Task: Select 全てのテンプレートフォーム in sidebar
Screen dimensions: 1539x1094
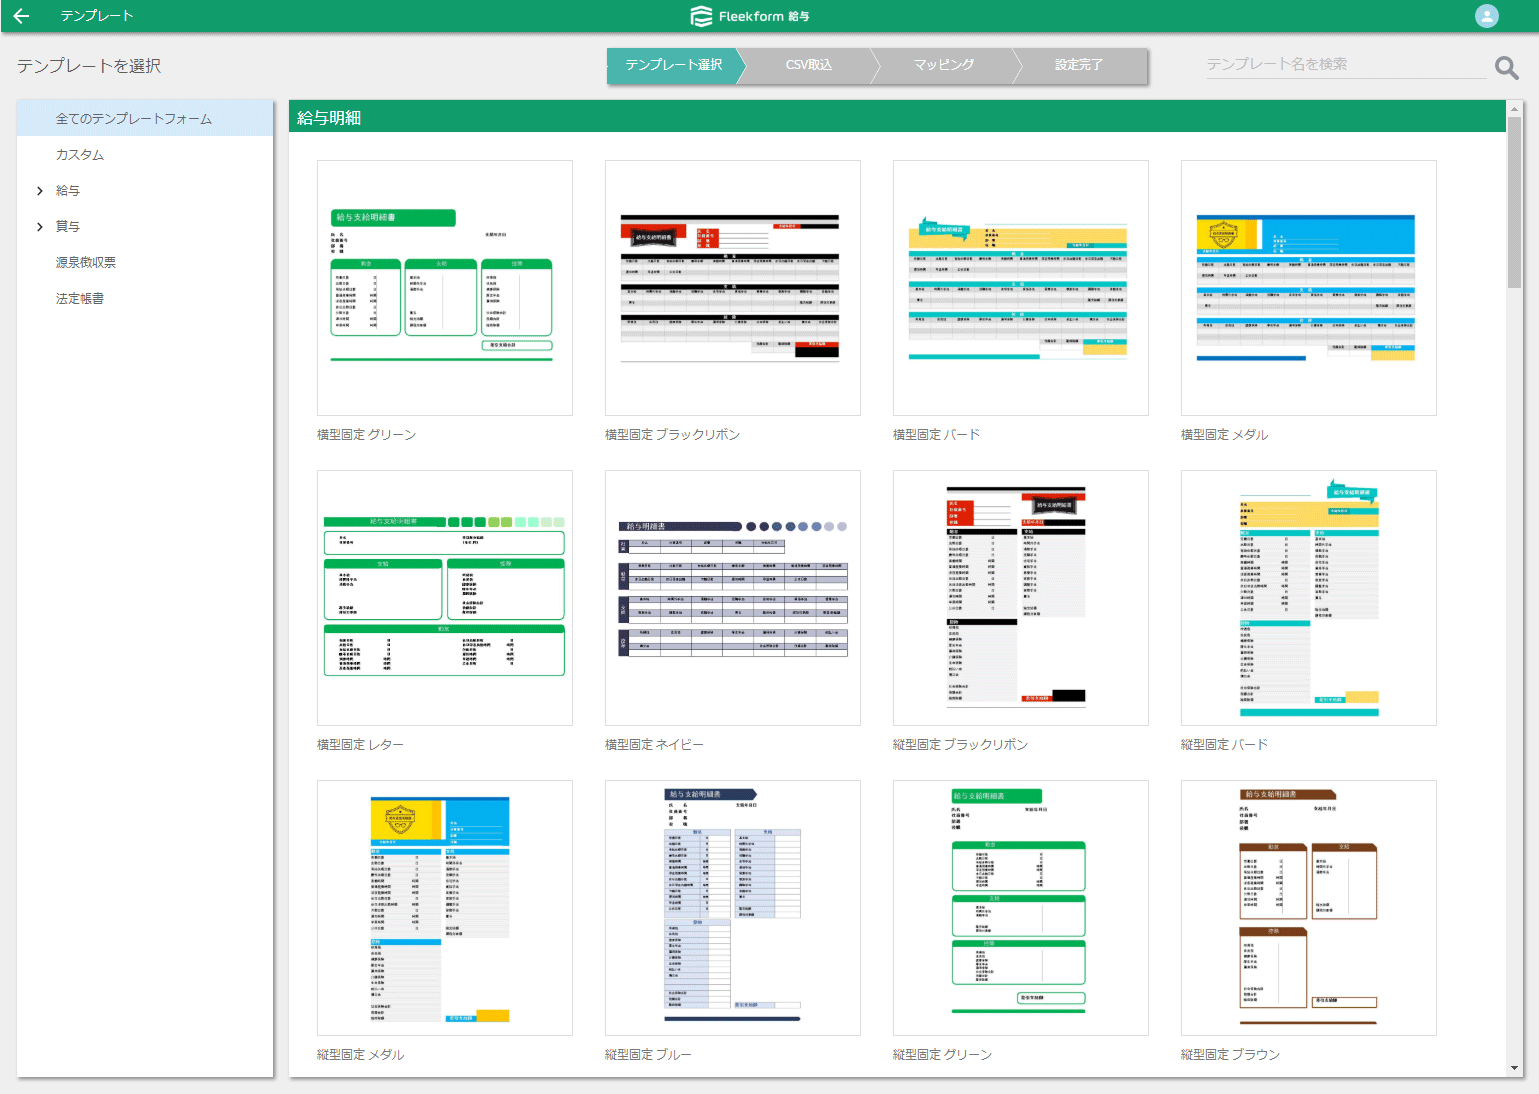Action: [133, 119]
